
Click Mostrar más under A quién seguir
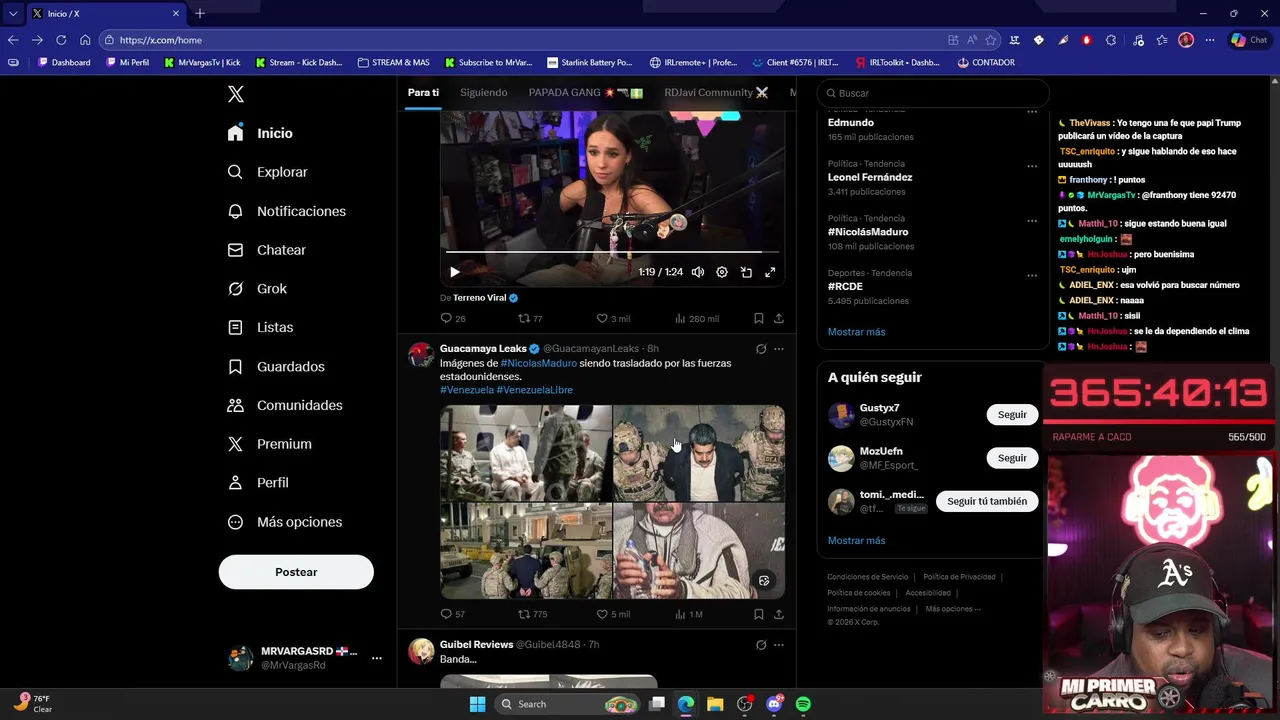pos(856,541)
